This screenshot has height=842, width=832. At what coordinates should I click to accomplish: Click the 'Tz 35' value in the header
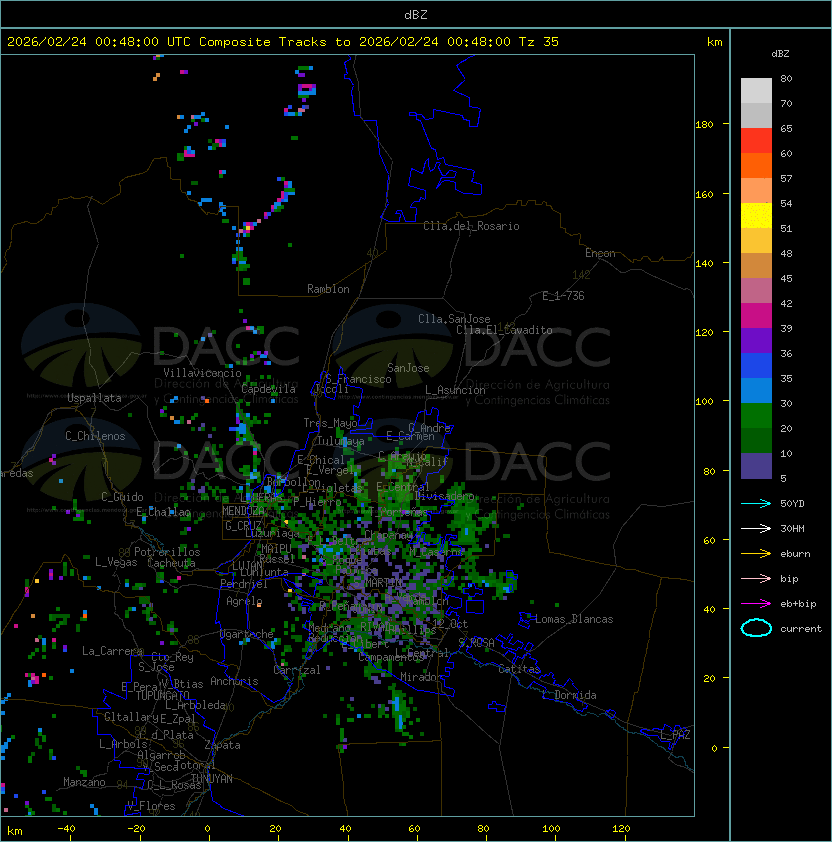pyautogui.click(x=539, y=42)
